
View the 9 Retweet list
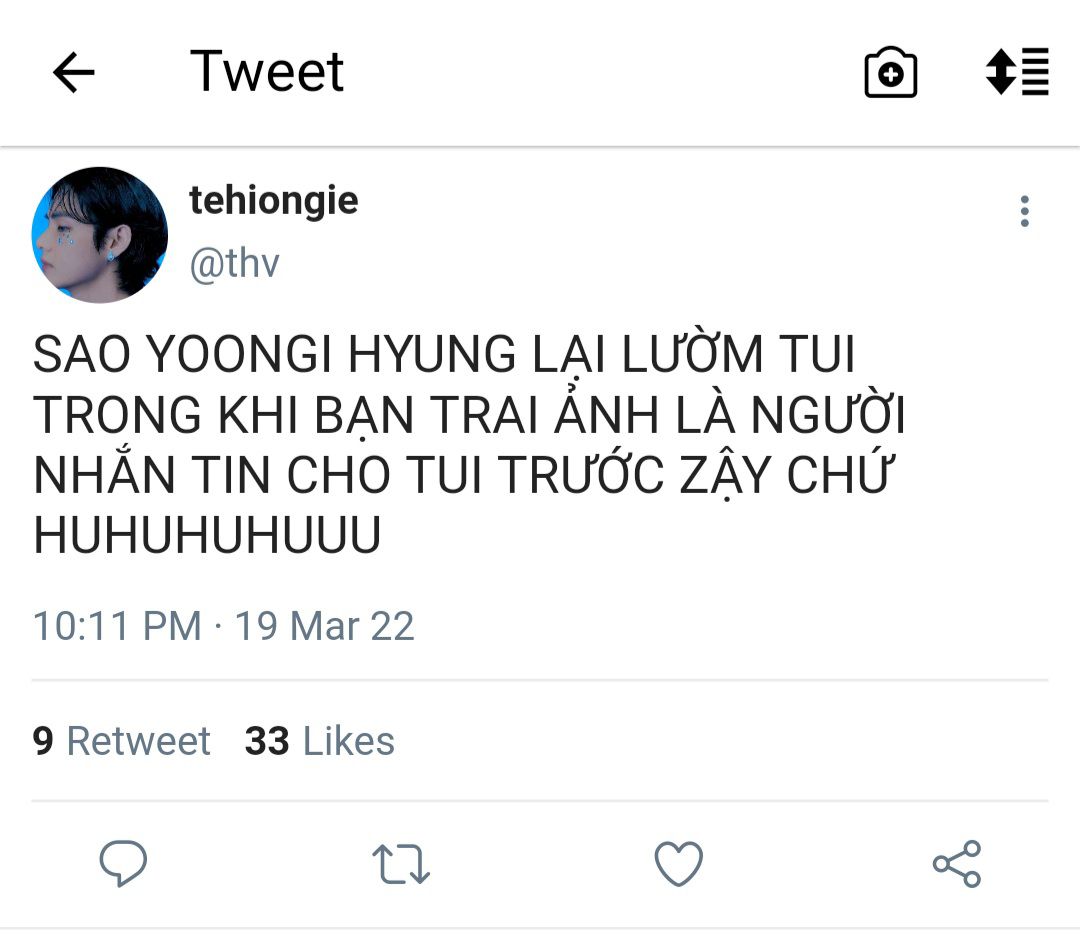(x=121, y=741)
